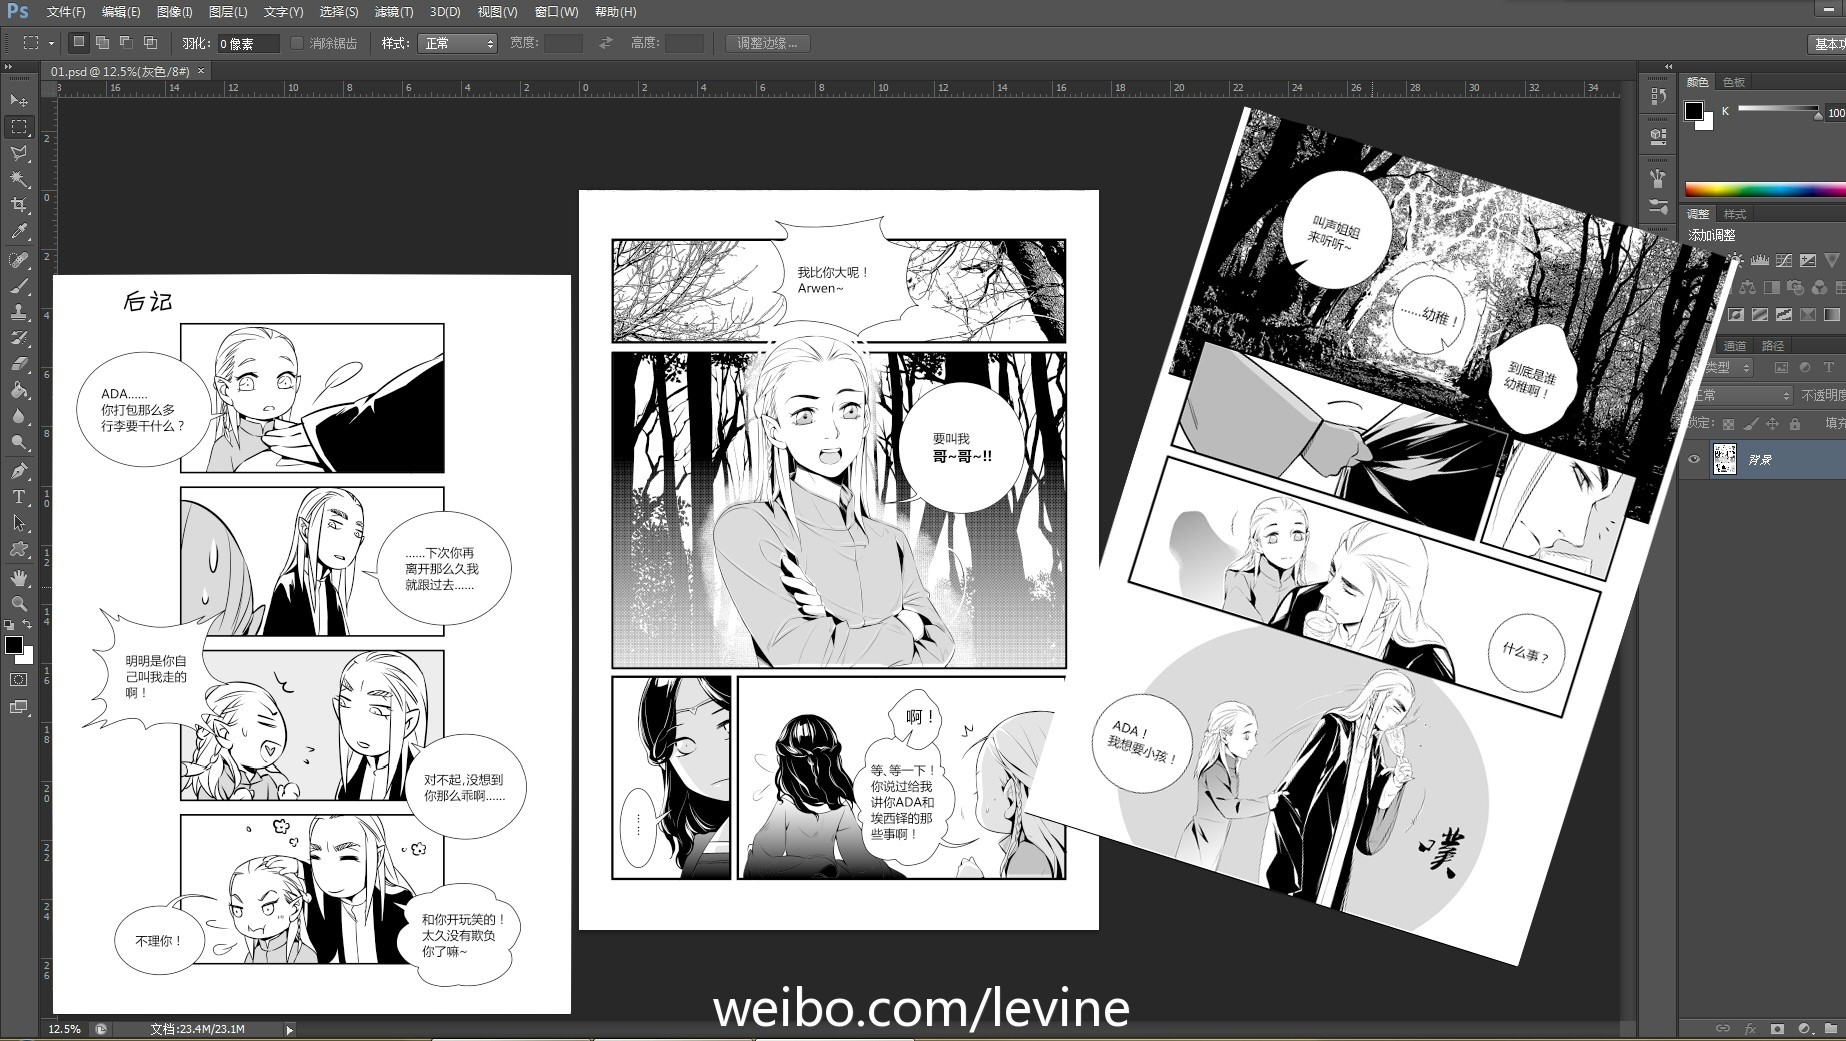Switch to the 色板 swatches tab
This screenshot has width=1846, height=1041.
pyautogui.click(x=1734, y=82)
